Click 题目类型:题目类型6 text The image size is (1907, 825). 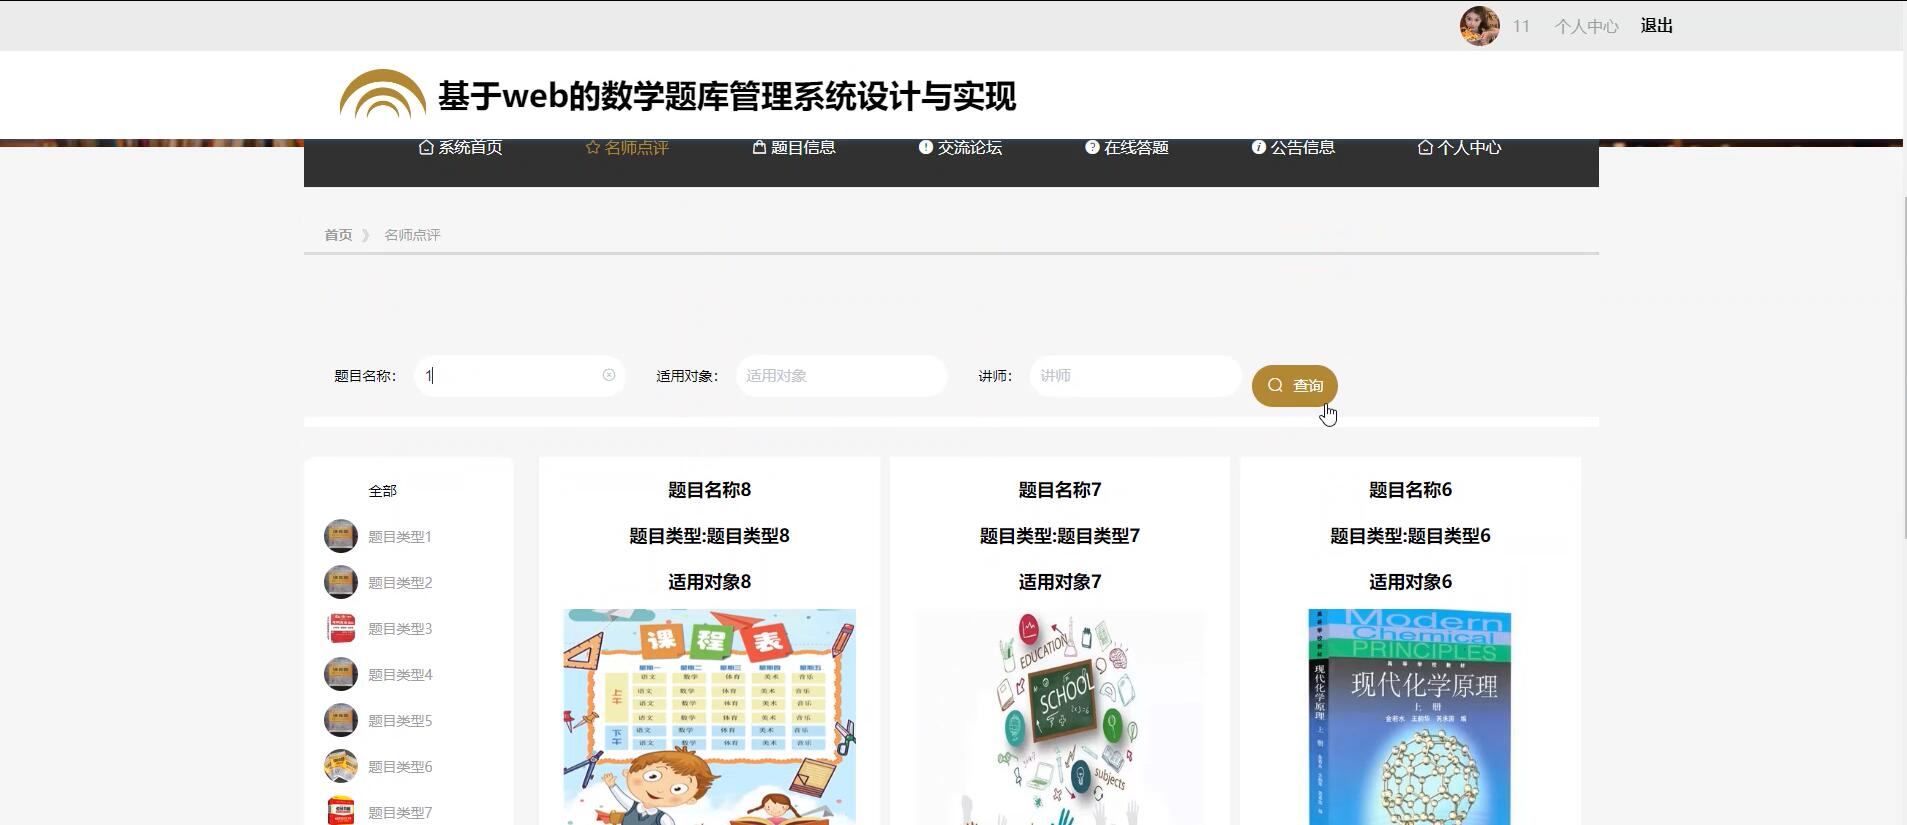1410,536
